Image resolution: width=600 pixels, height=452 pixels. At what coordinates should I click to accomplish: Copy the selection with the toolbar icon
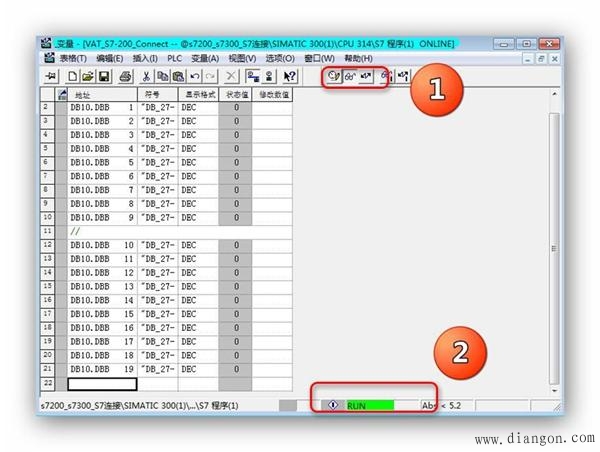pyautogui.click(x=162, y=76)
